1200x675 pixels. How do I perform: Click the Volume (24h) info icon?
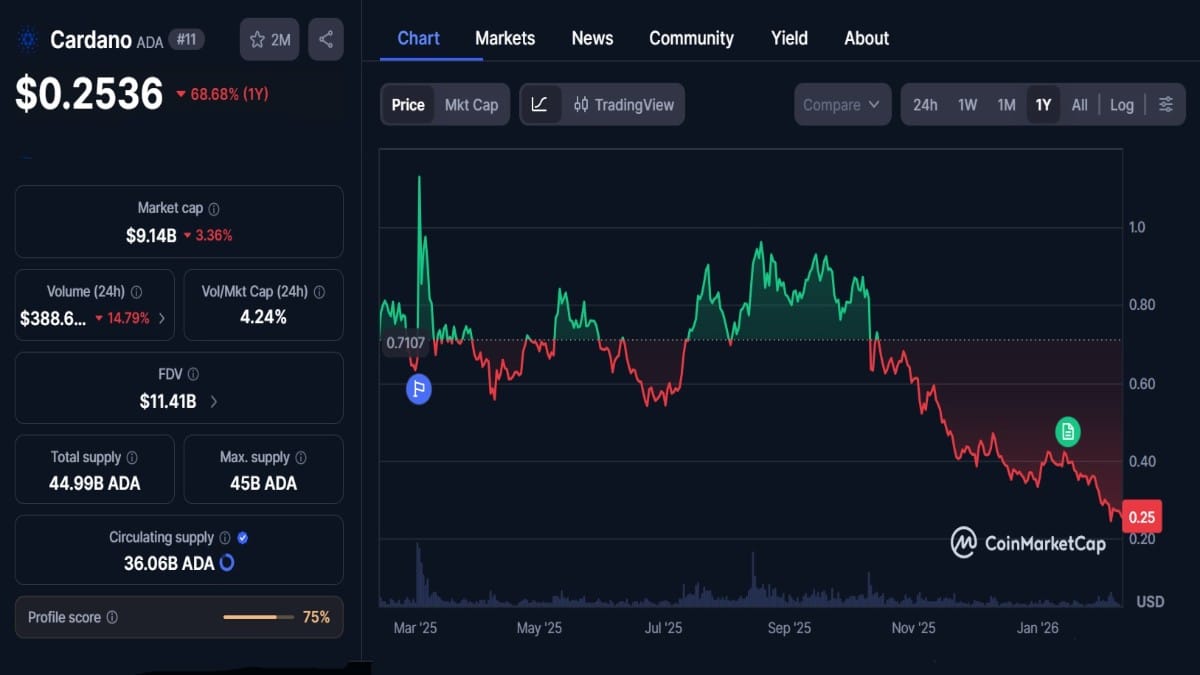pyautogui.click(x=136, y=293)
